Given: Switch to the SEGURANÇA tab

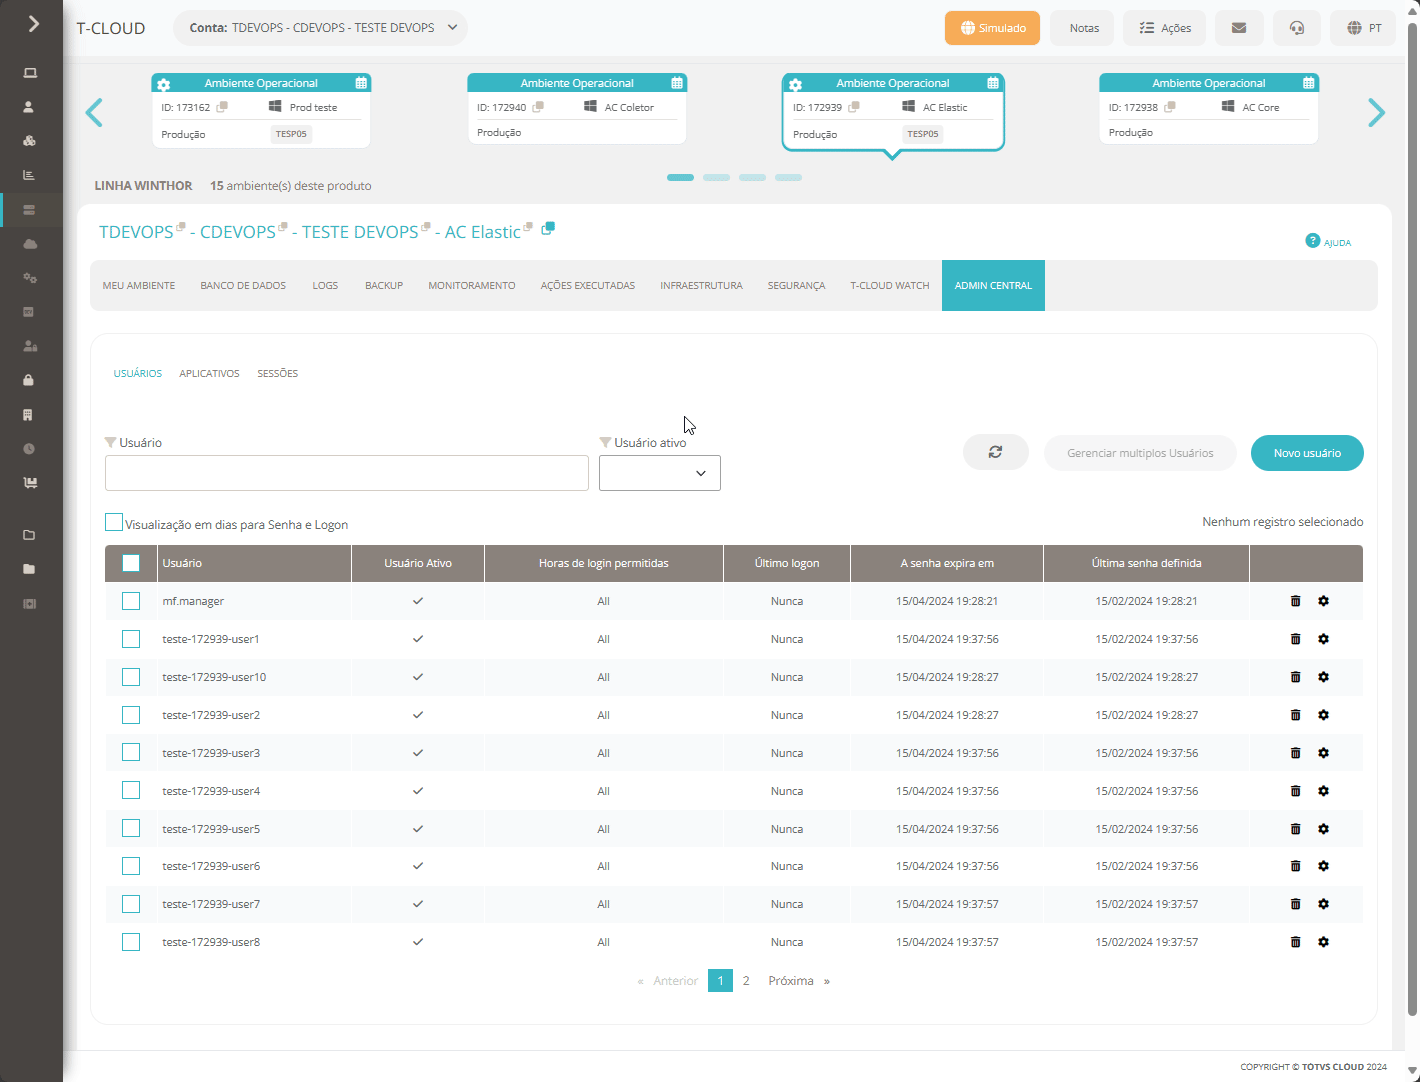Looking at the screenshot, I should [796, 286].
